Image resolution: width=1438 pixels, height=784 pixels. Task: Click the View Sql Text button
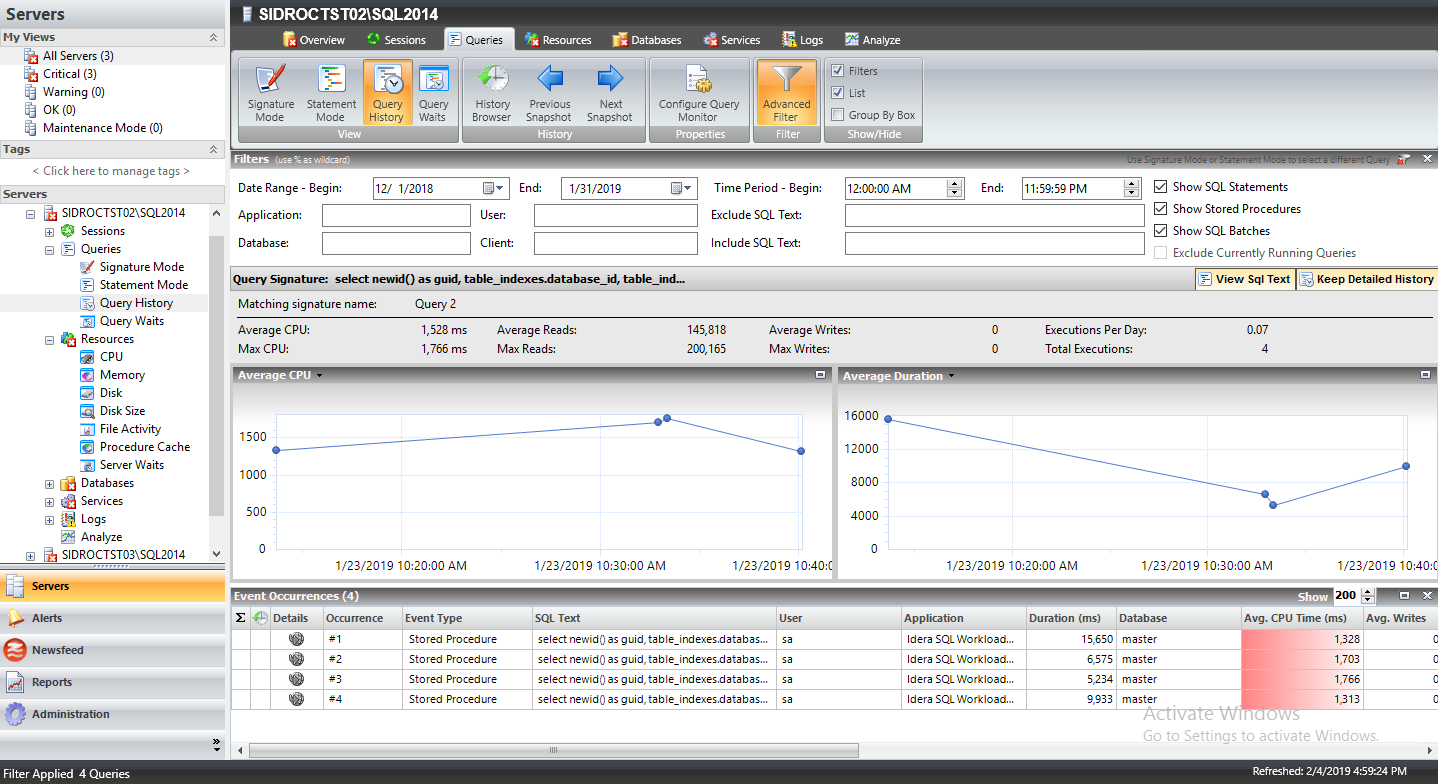[1245, 279]
